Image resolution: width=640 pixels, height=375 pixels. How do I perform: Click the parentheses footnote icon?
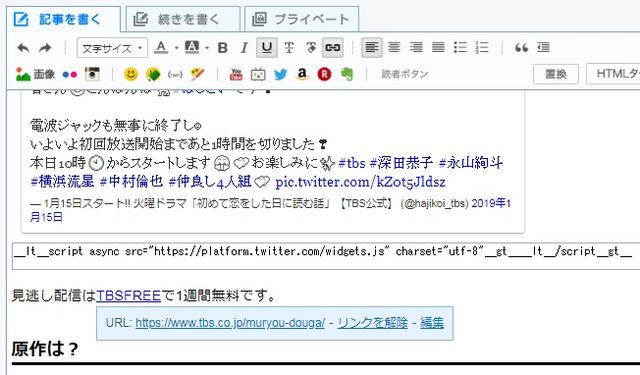tap(175, 75)
